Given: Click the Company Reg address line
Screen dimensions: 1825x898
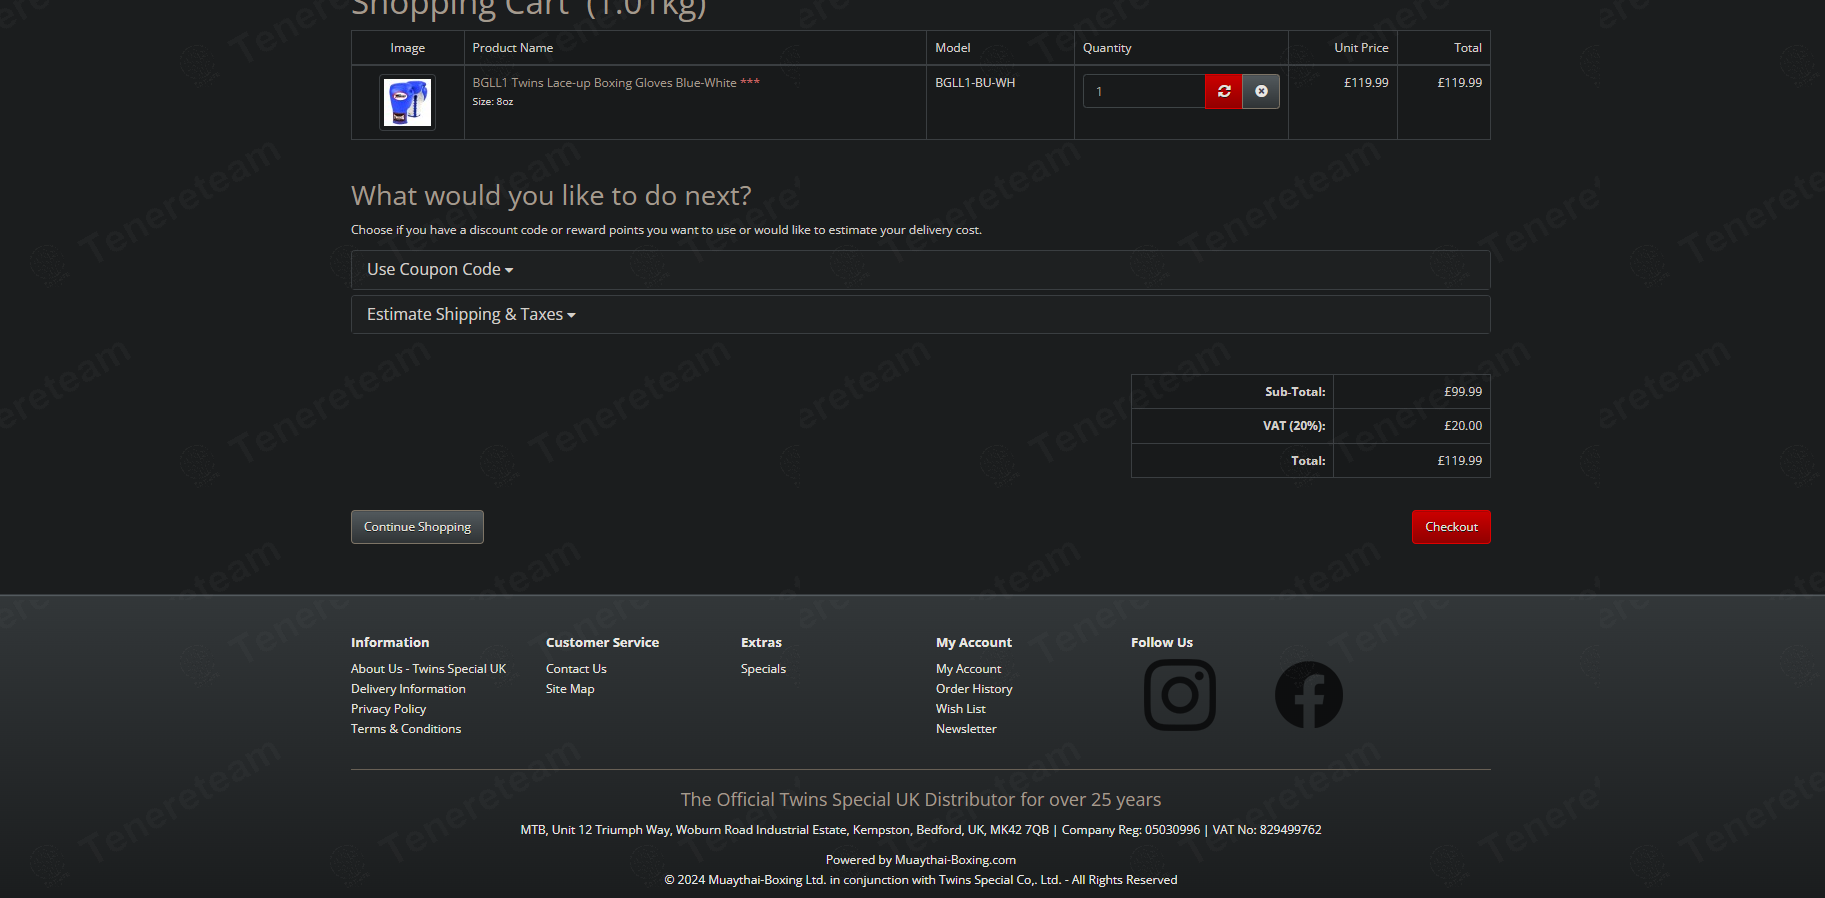Looking at the screenshot, I should point(921,830).
